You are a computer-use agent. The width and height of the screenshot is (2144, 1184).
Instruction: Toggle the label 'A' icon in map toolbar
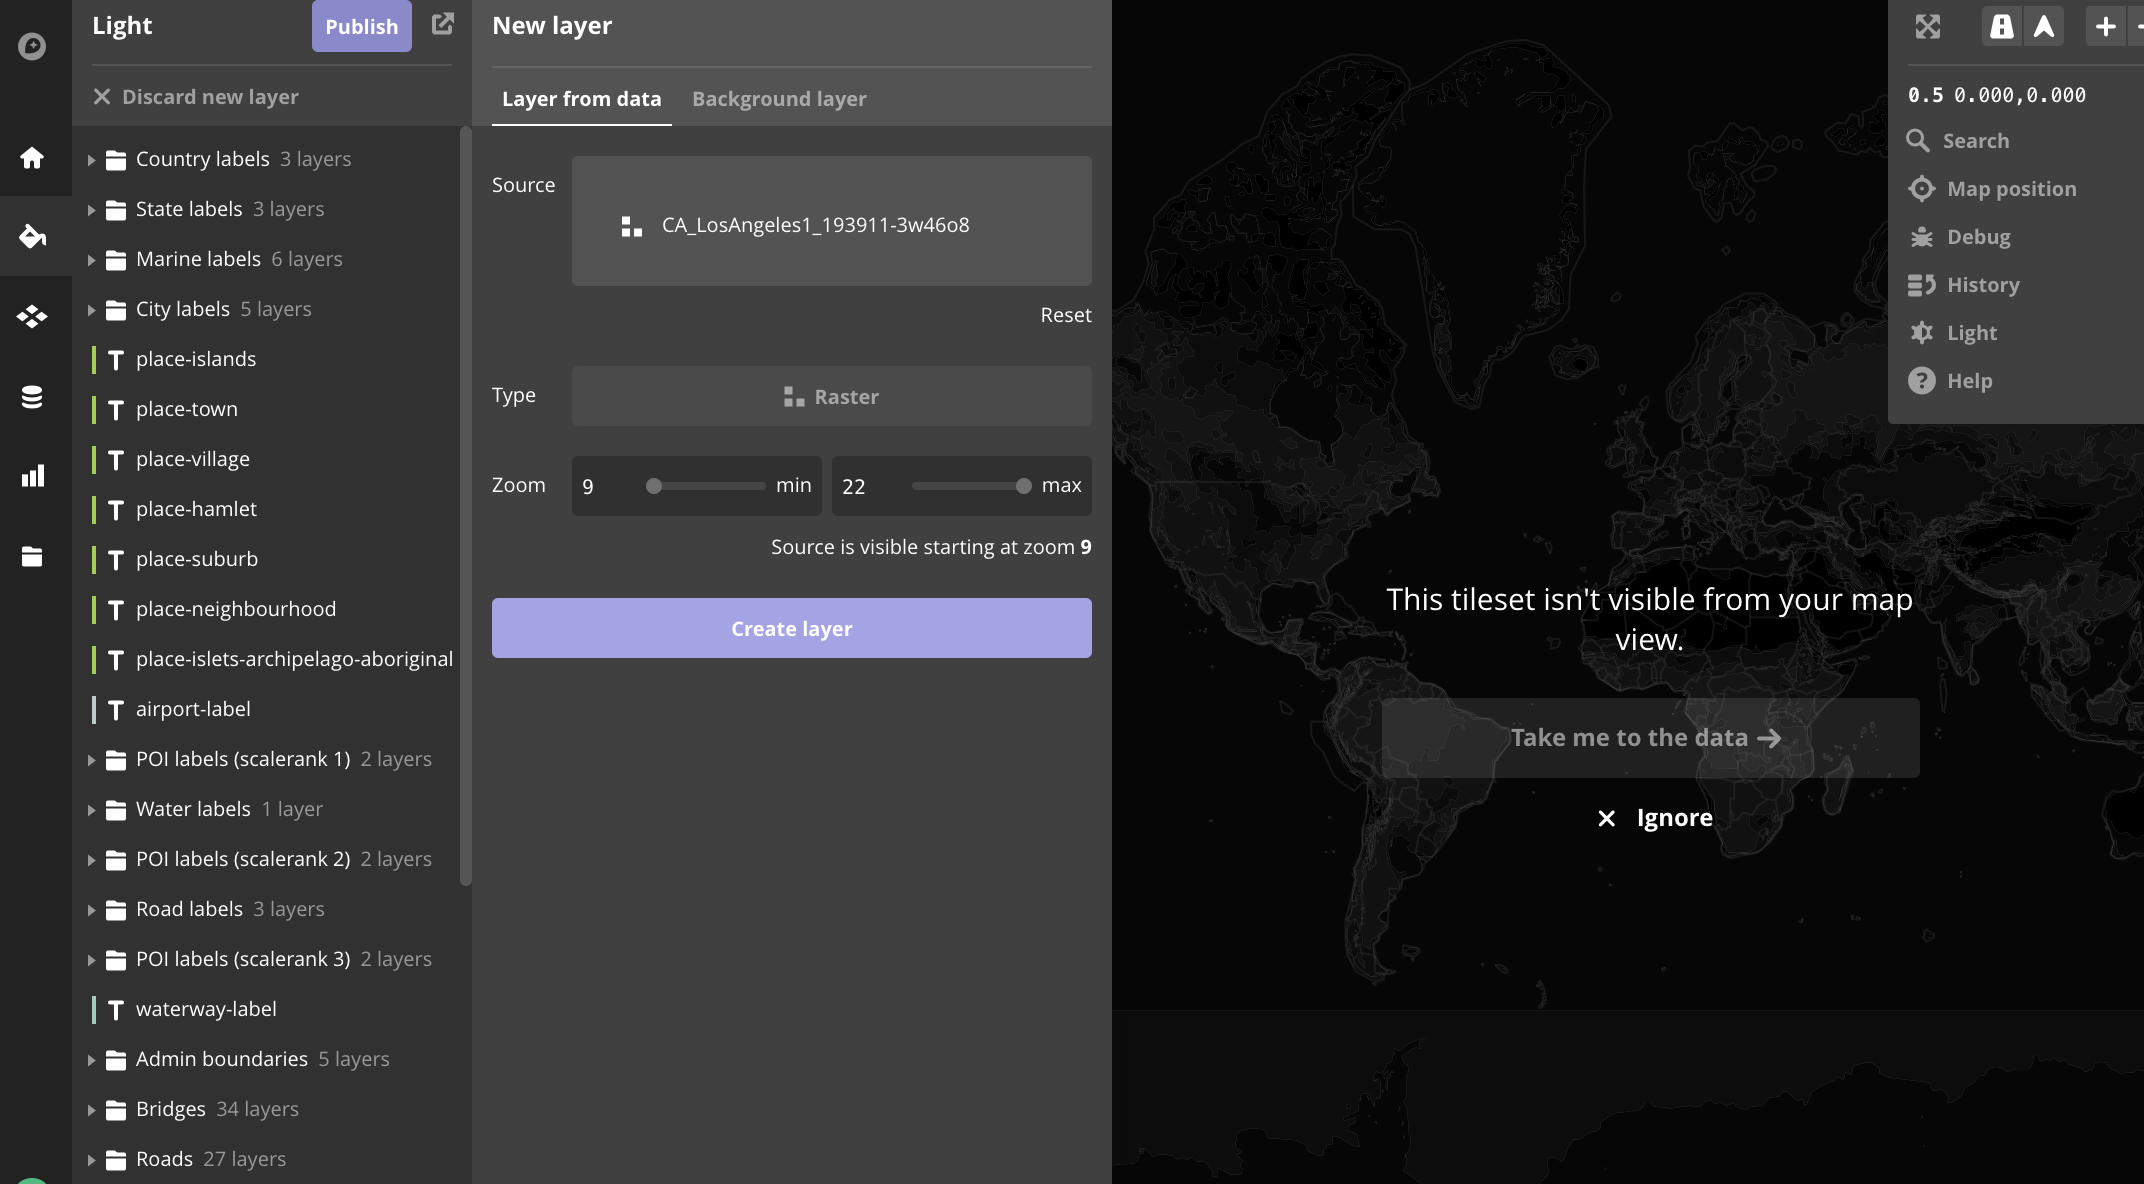pos(2044,27)
